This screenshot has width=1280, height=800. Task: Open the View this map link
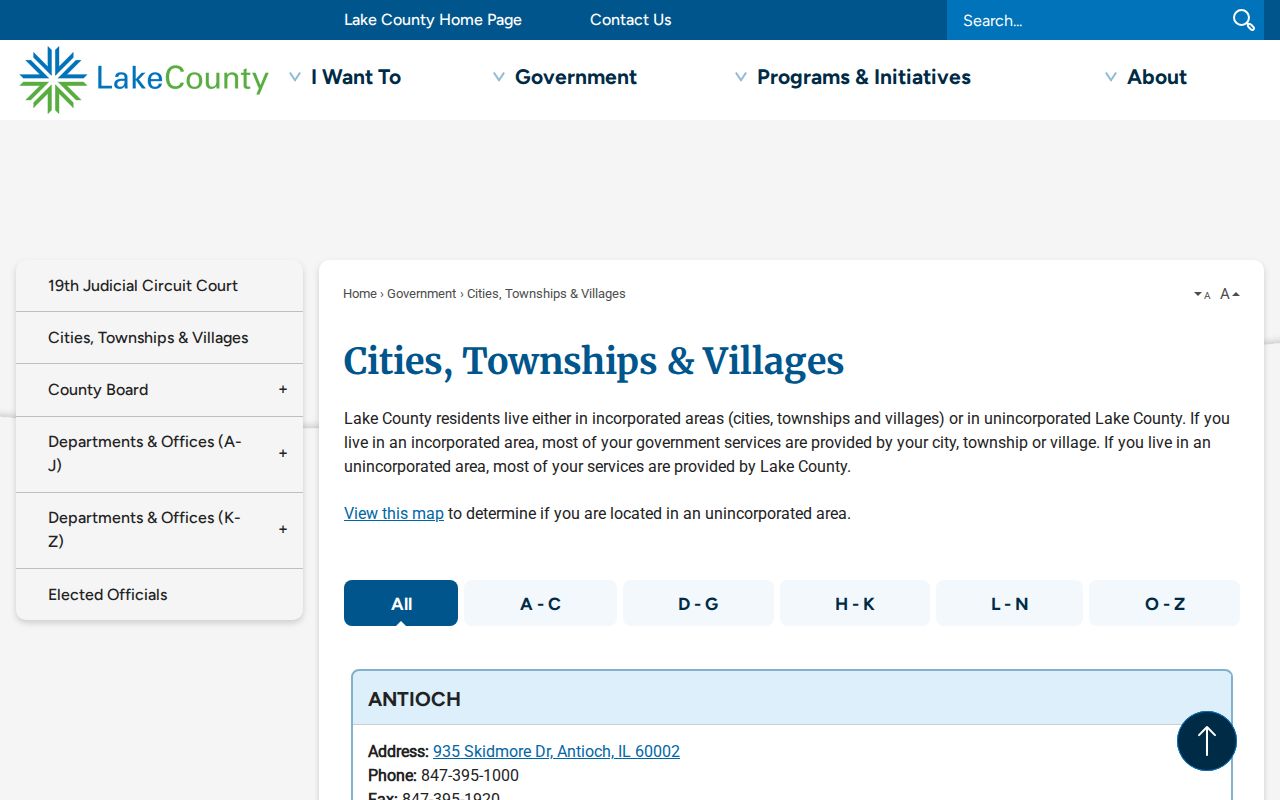(x=394, y=513)
